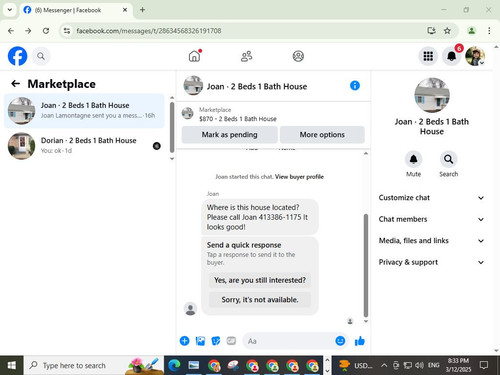Click the chat message scrollbar
This screenshot has width=500, height=375.
[x=366, y=265]
